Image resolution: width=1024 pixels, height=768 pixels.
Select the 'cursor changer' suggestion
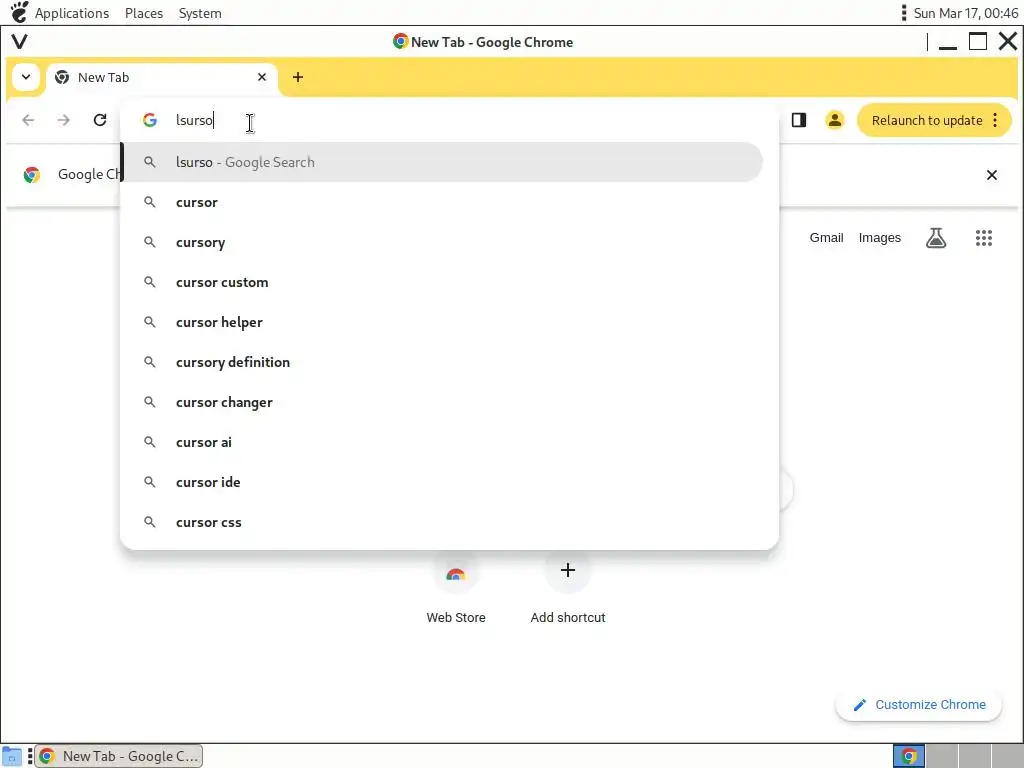pos(443,402)
